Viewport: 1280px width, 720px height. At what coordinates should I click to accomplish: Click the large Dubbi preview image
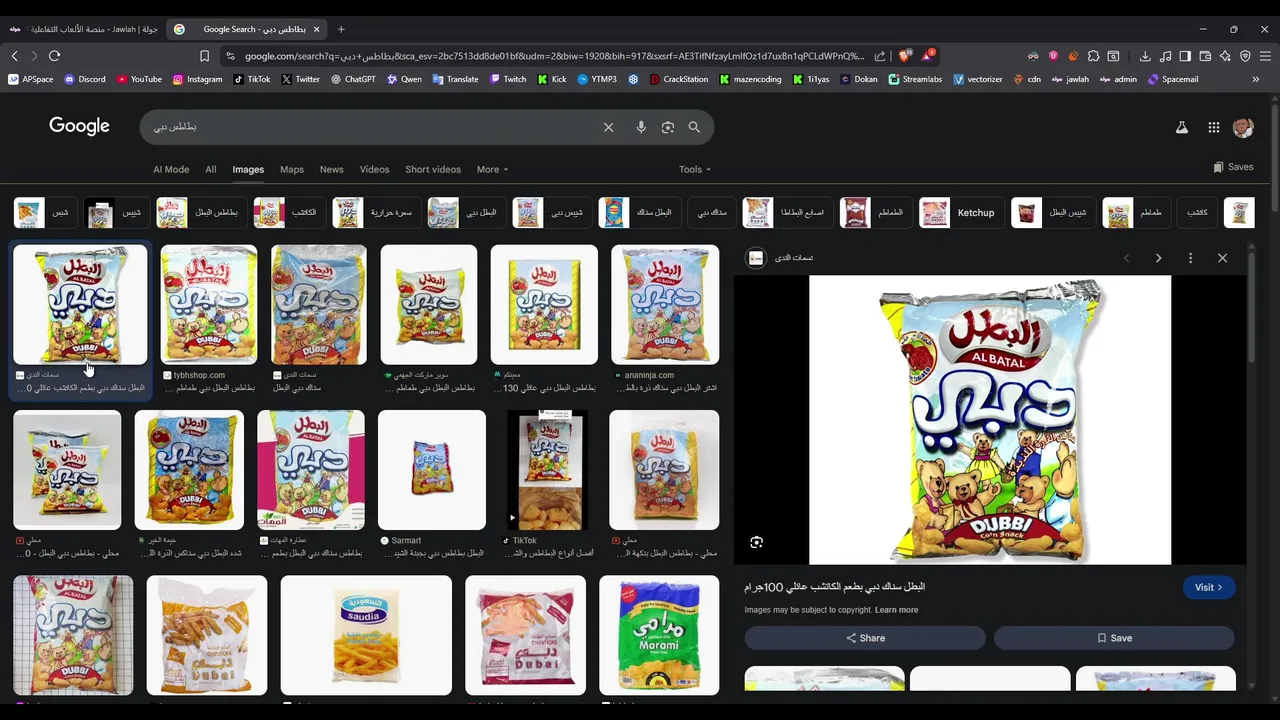[x=990, y=420]
